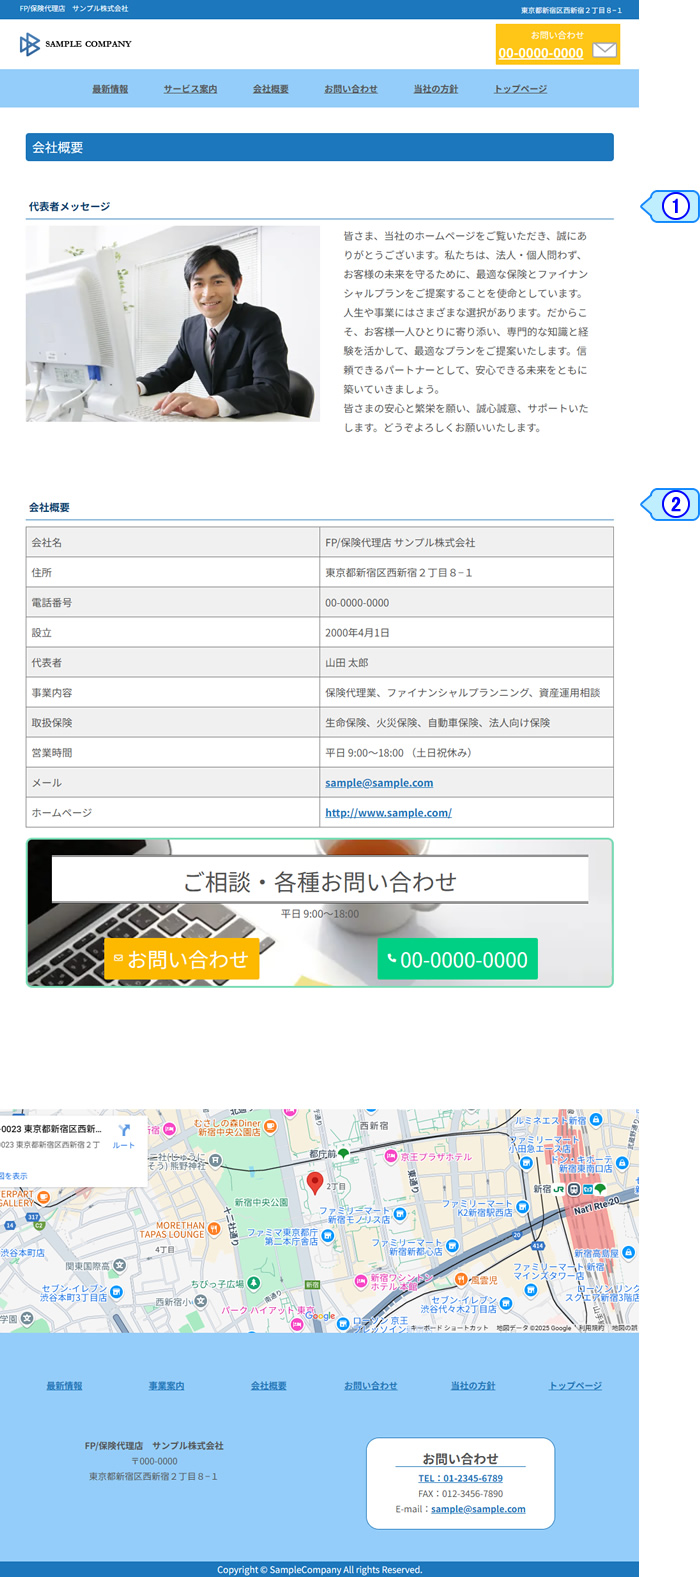Click the Copyright © SampleCompany footer text

pyautogui.click(x=320, y=1570)
